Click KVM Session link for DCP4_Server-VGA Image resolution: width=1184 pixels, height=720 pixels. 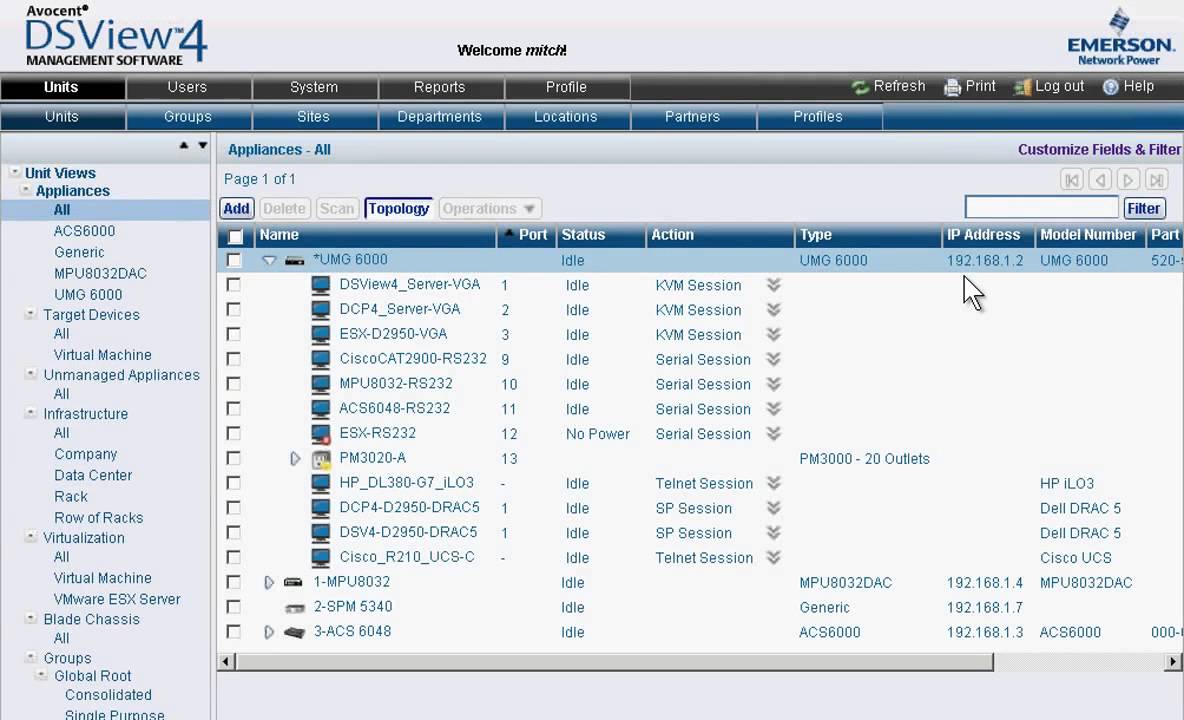coord(698,310)
